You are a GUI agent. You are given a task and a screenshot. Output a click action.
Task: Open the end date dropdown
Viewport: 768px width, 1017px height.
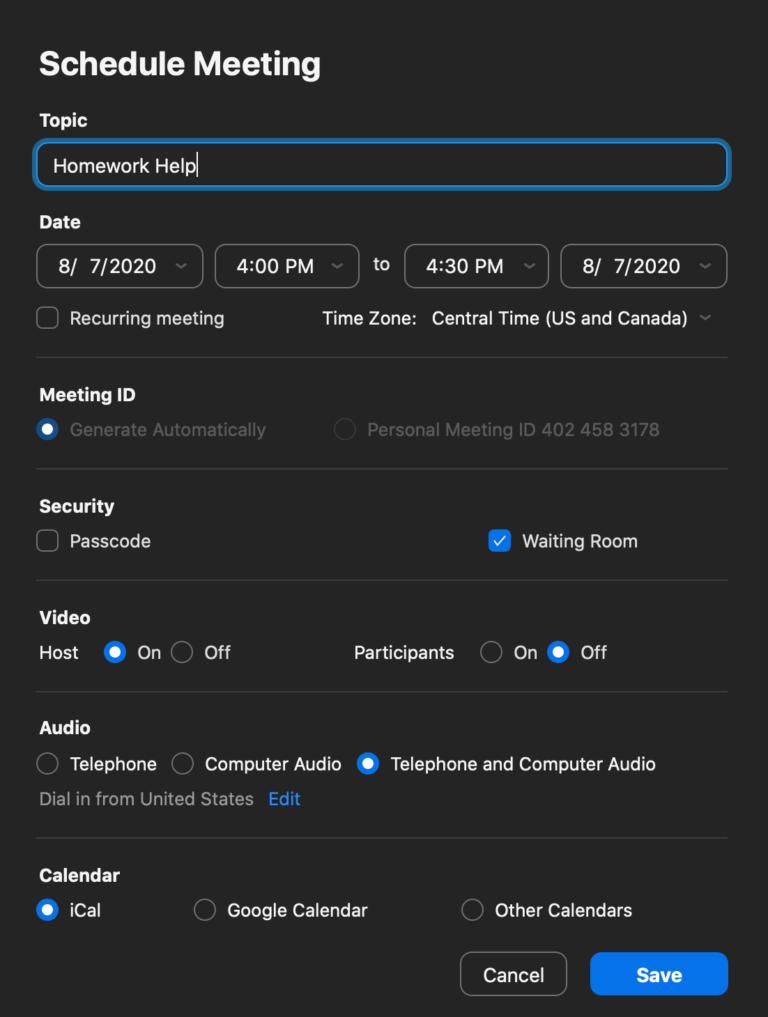643,266
